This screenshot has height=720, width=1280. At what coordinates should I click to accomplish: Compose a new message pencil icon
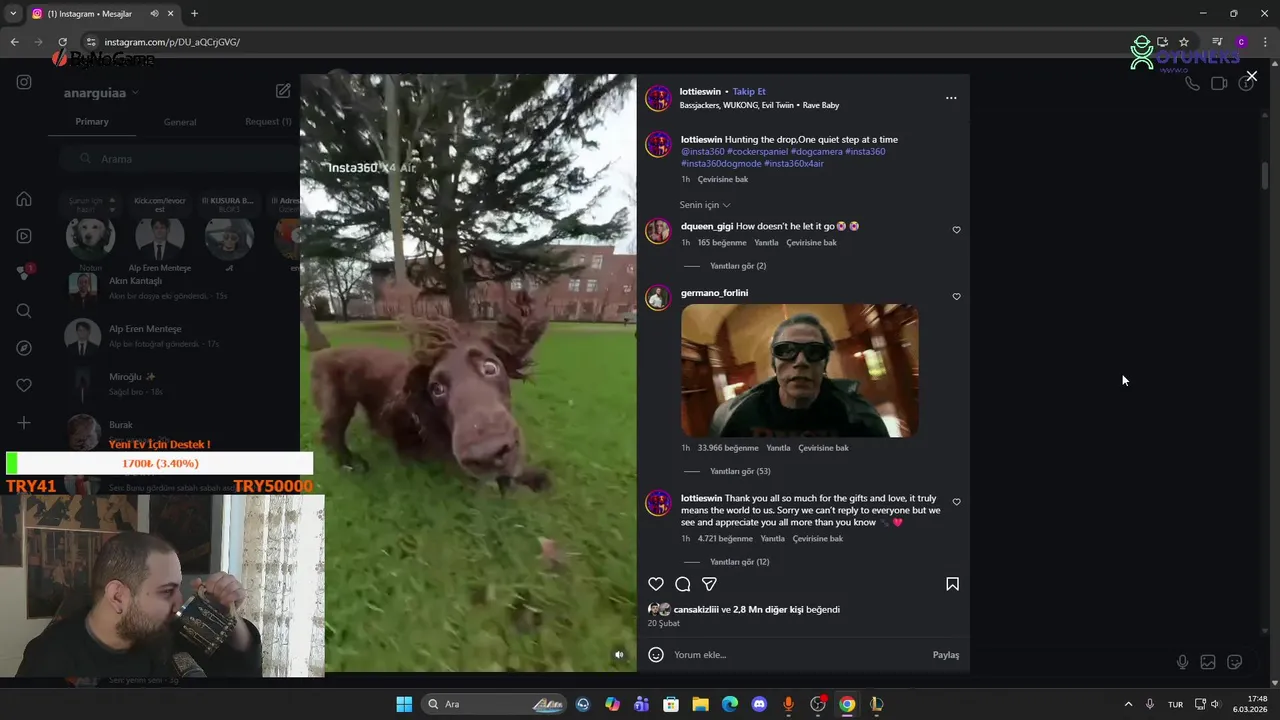[x=283, y=91]
